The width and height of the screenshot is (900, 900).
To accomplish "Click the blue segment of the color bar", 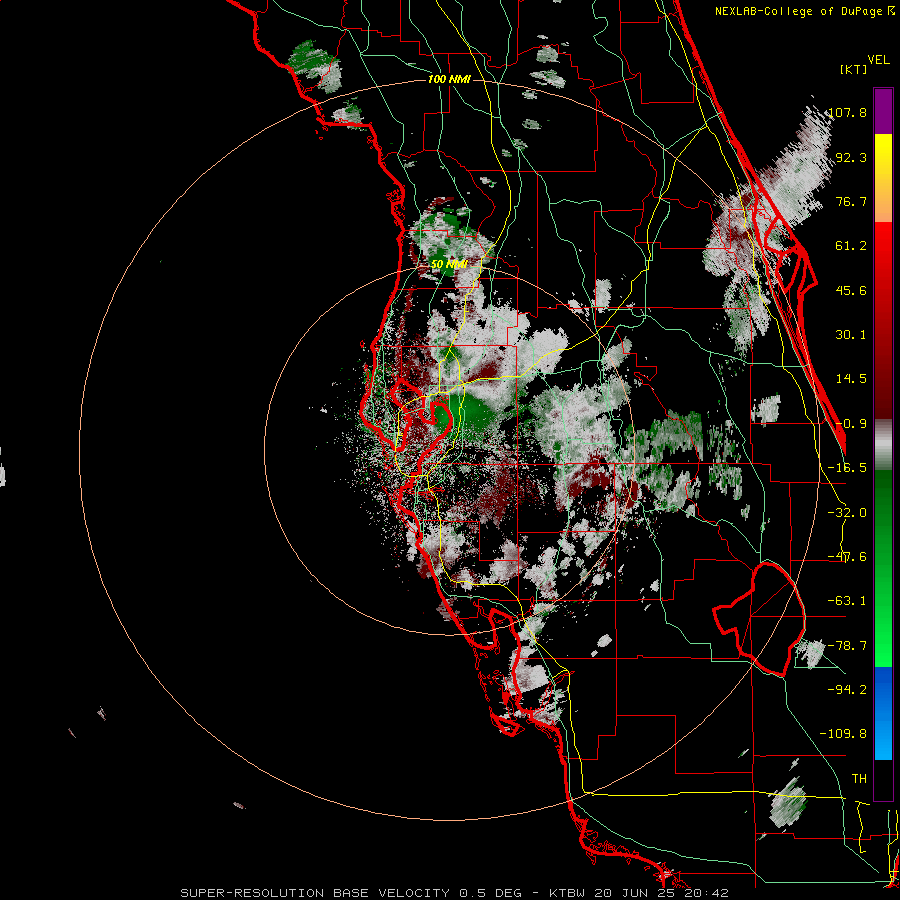I will click(x=883, y=713).
